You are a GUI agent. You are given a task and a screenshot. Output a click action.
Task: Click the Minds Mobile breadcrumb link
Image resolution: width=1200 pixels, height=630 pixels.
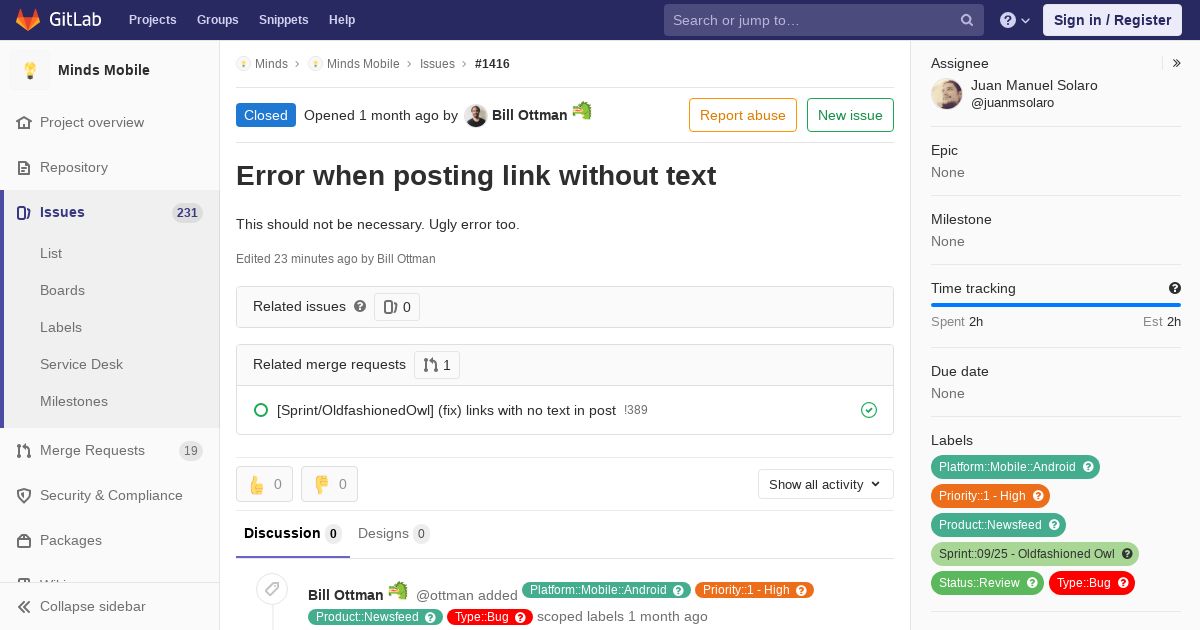363,64
